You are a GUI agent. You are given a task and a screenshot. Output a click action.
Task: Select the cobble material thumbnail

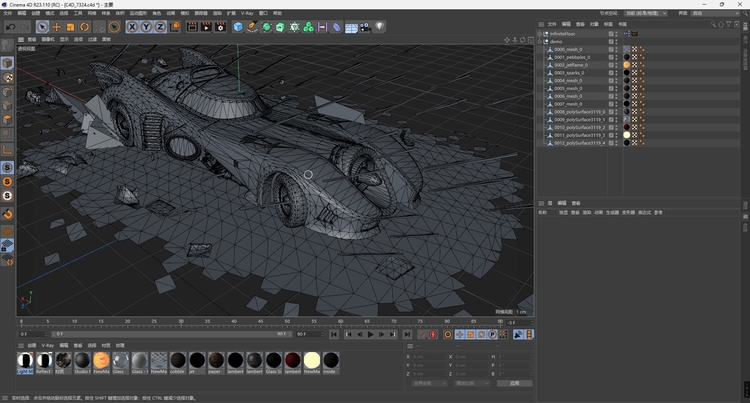(177, 363)
